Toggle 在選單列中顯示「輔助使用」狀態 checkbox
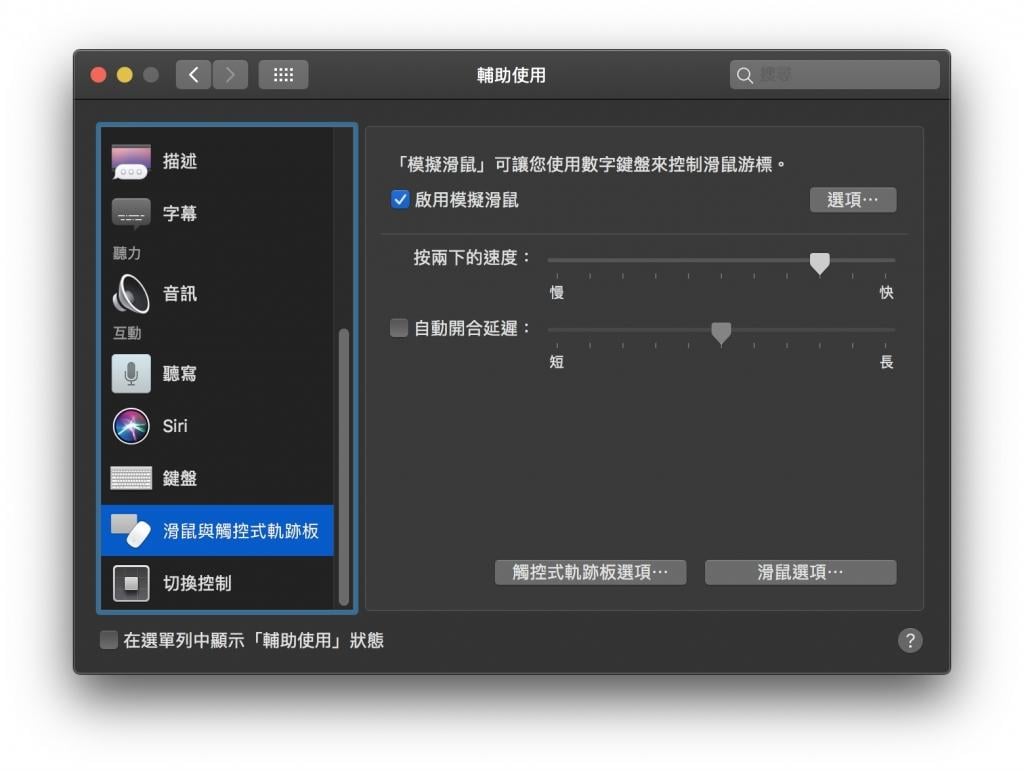 pyautogui.click(x=108, y=640)
